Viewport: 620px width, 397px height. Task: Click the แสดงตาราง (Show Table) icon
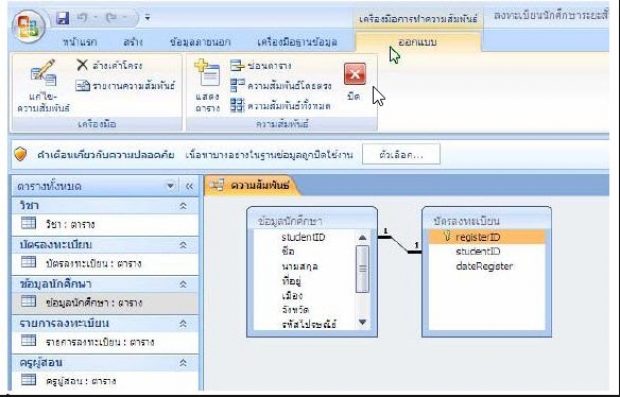click(207, 72)
